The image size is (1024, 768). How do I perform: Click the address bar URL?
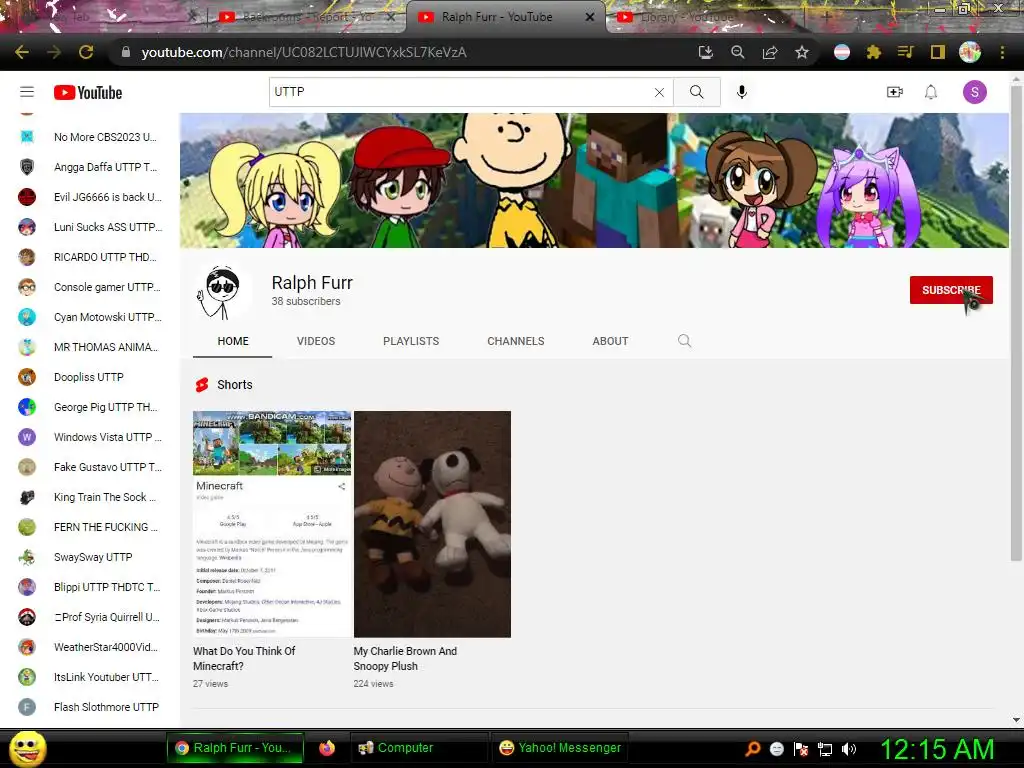304,52
